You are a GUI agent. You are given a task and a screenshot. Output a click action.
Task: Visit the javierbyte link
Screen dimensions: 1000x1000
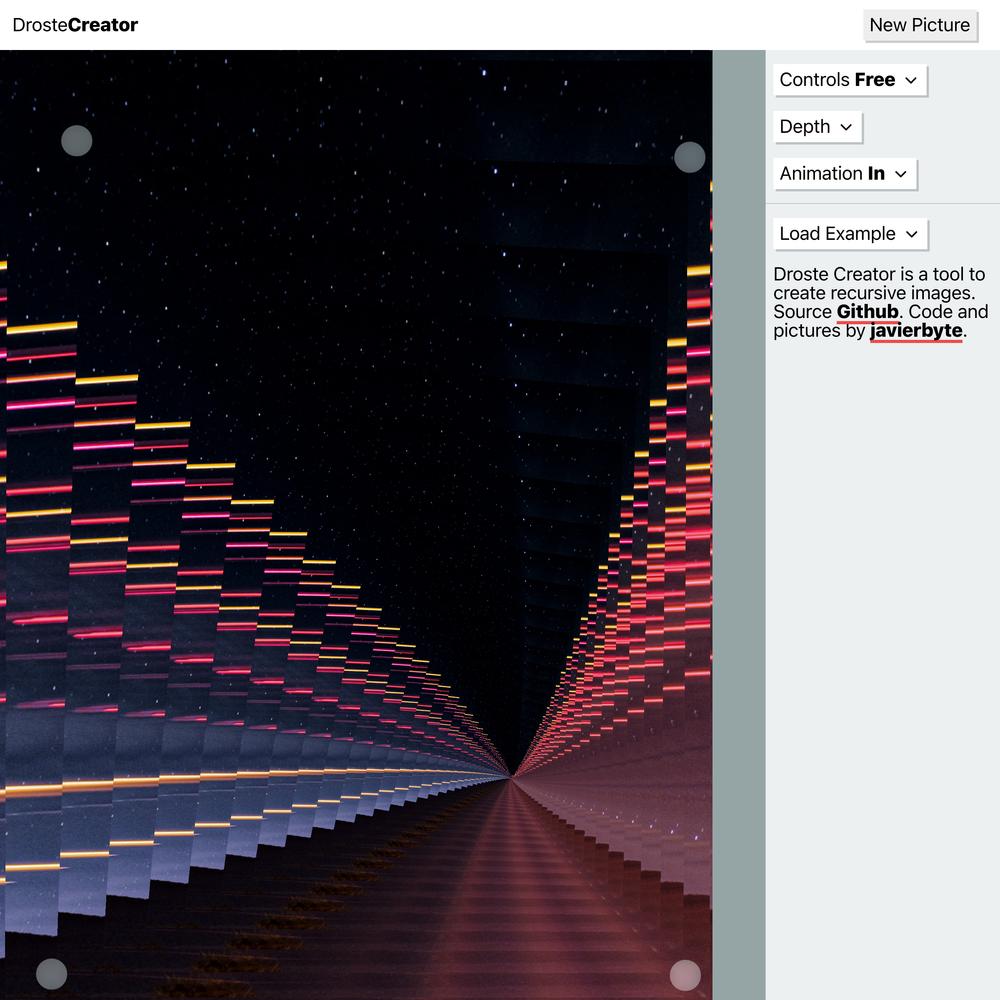pyautogui.click(x=916, y=331)
